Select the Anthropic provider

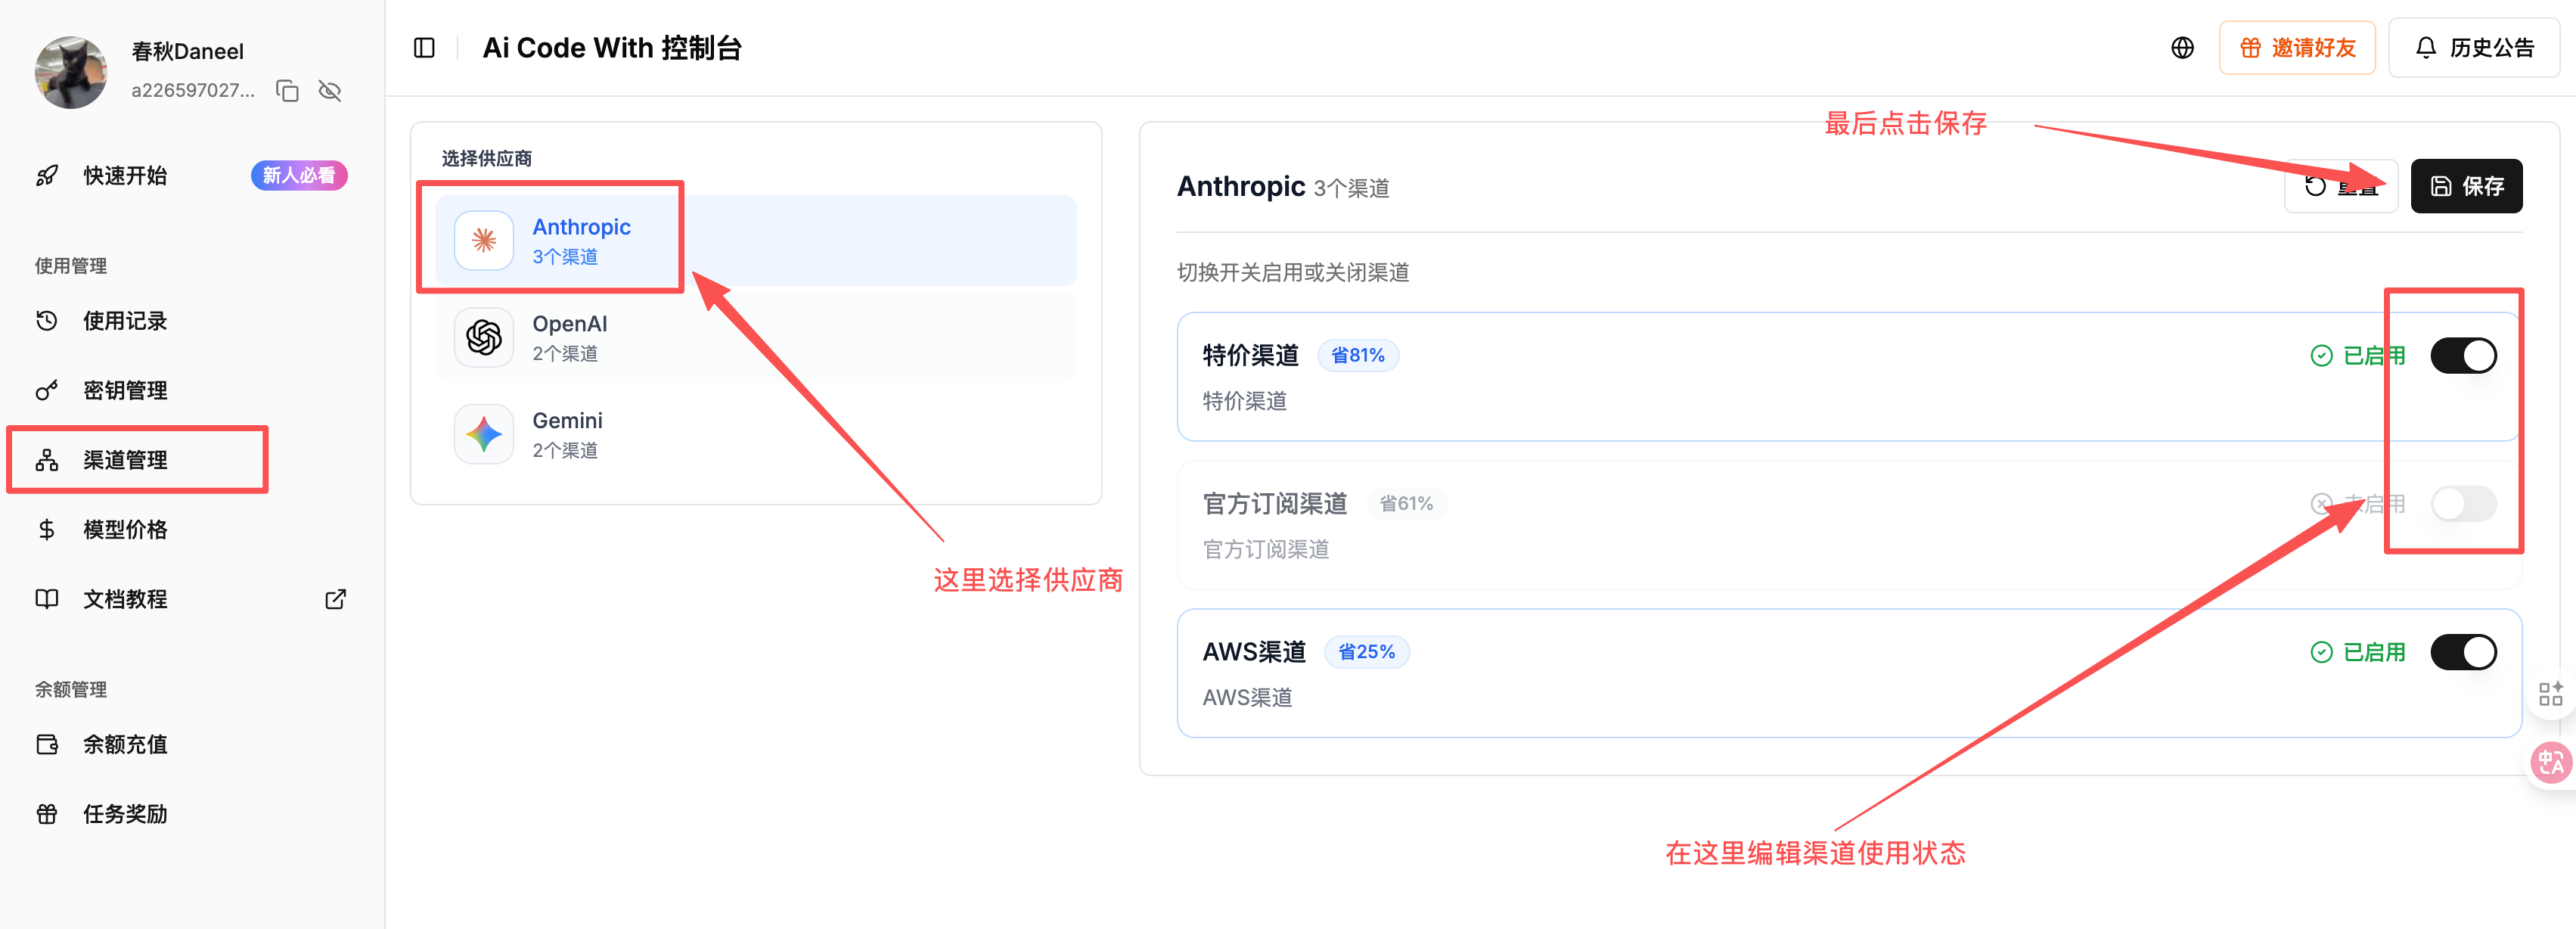pyautogui.click(x=756, y=240)
